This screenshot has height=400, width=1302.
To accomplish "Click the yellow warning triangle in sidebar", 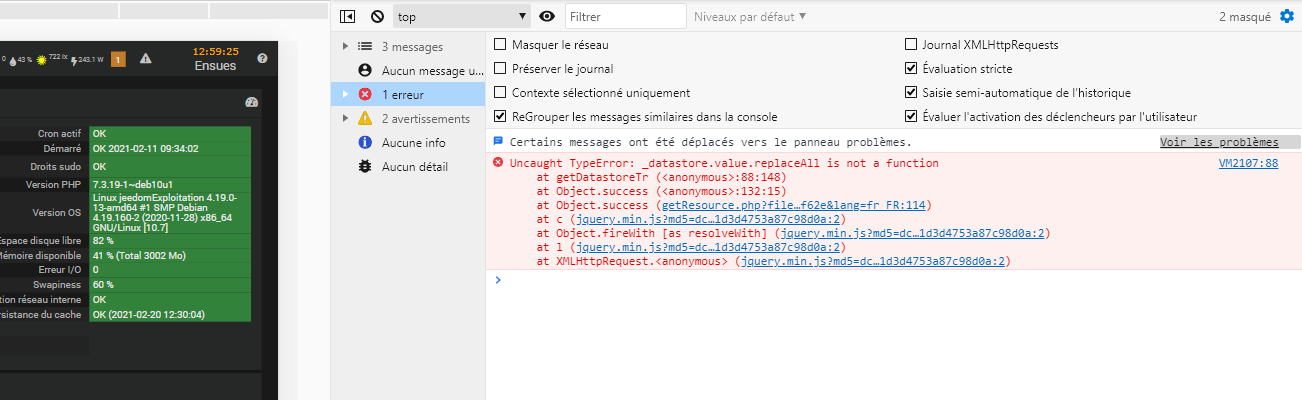I will (x=365, y=118).
